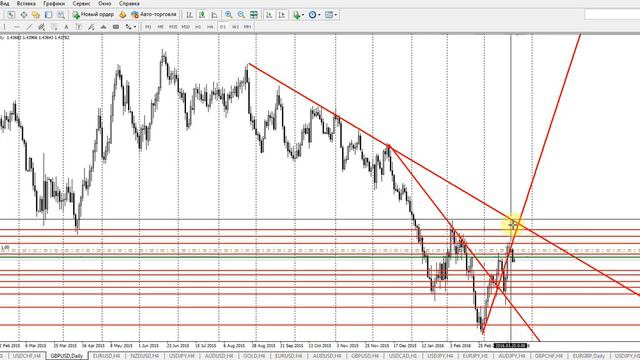Expand the Indicators dropdown arrow

coord(303,15)
